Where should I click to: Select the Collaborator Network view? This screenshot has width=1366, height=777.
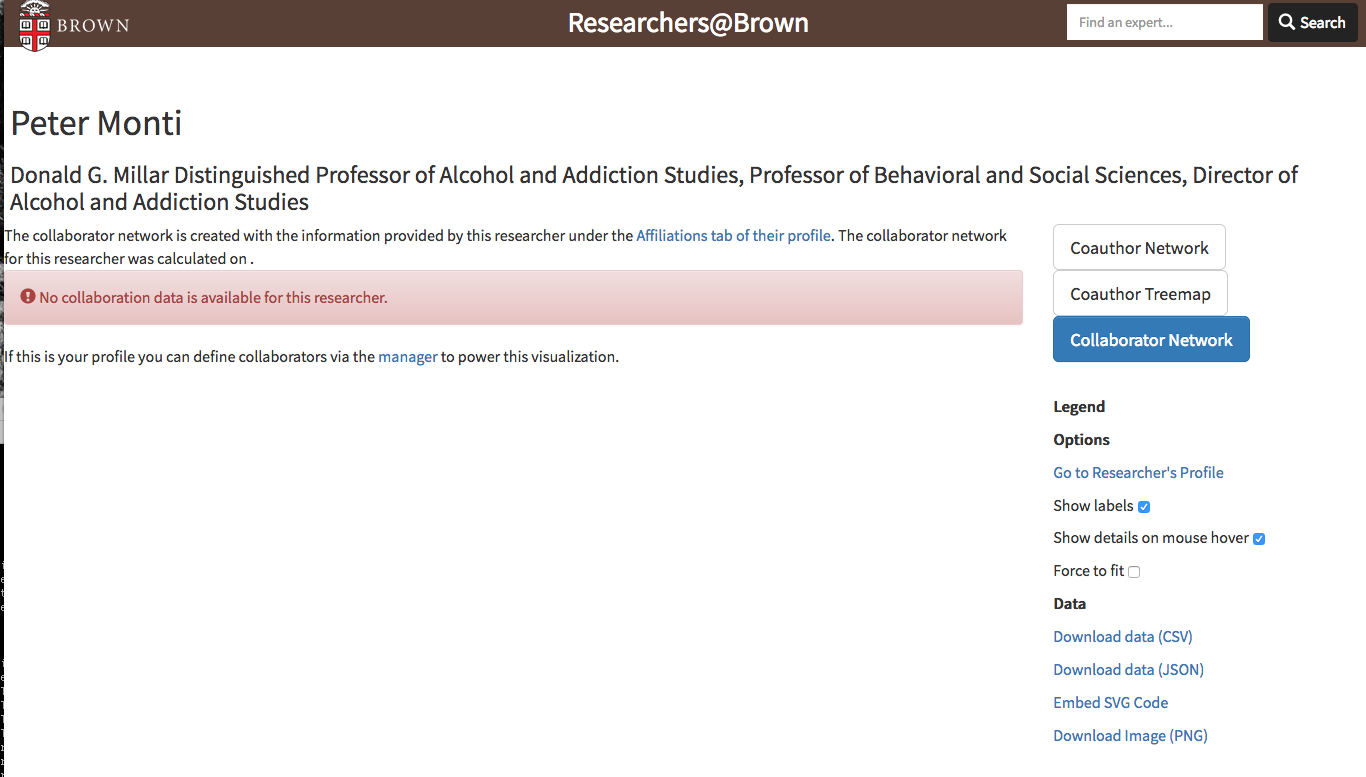coord(1151,340)
